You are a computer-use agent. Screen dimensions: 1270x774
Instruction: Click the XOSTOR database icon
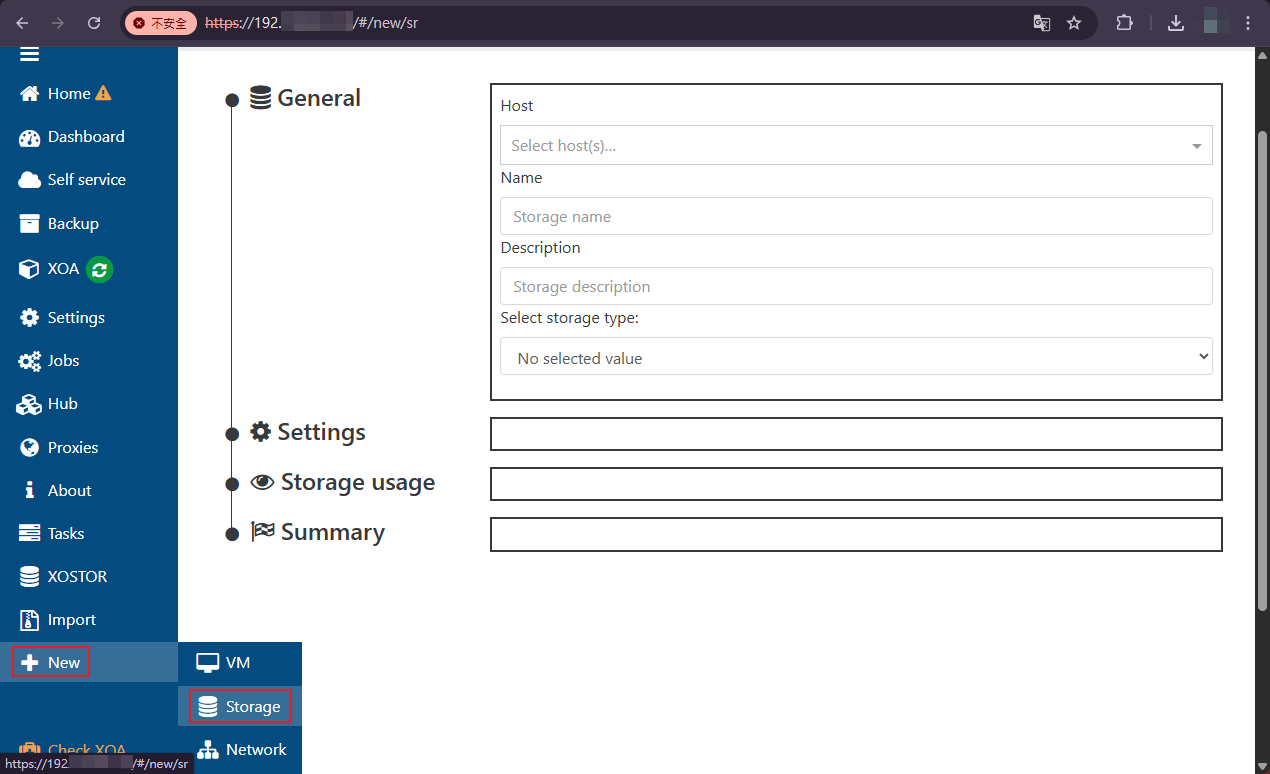(29, 577)
